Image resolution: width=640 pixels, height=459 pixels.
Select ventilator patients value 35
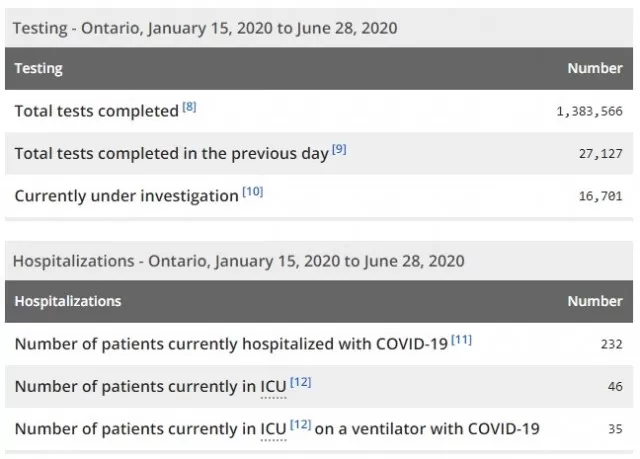(616, 429)
